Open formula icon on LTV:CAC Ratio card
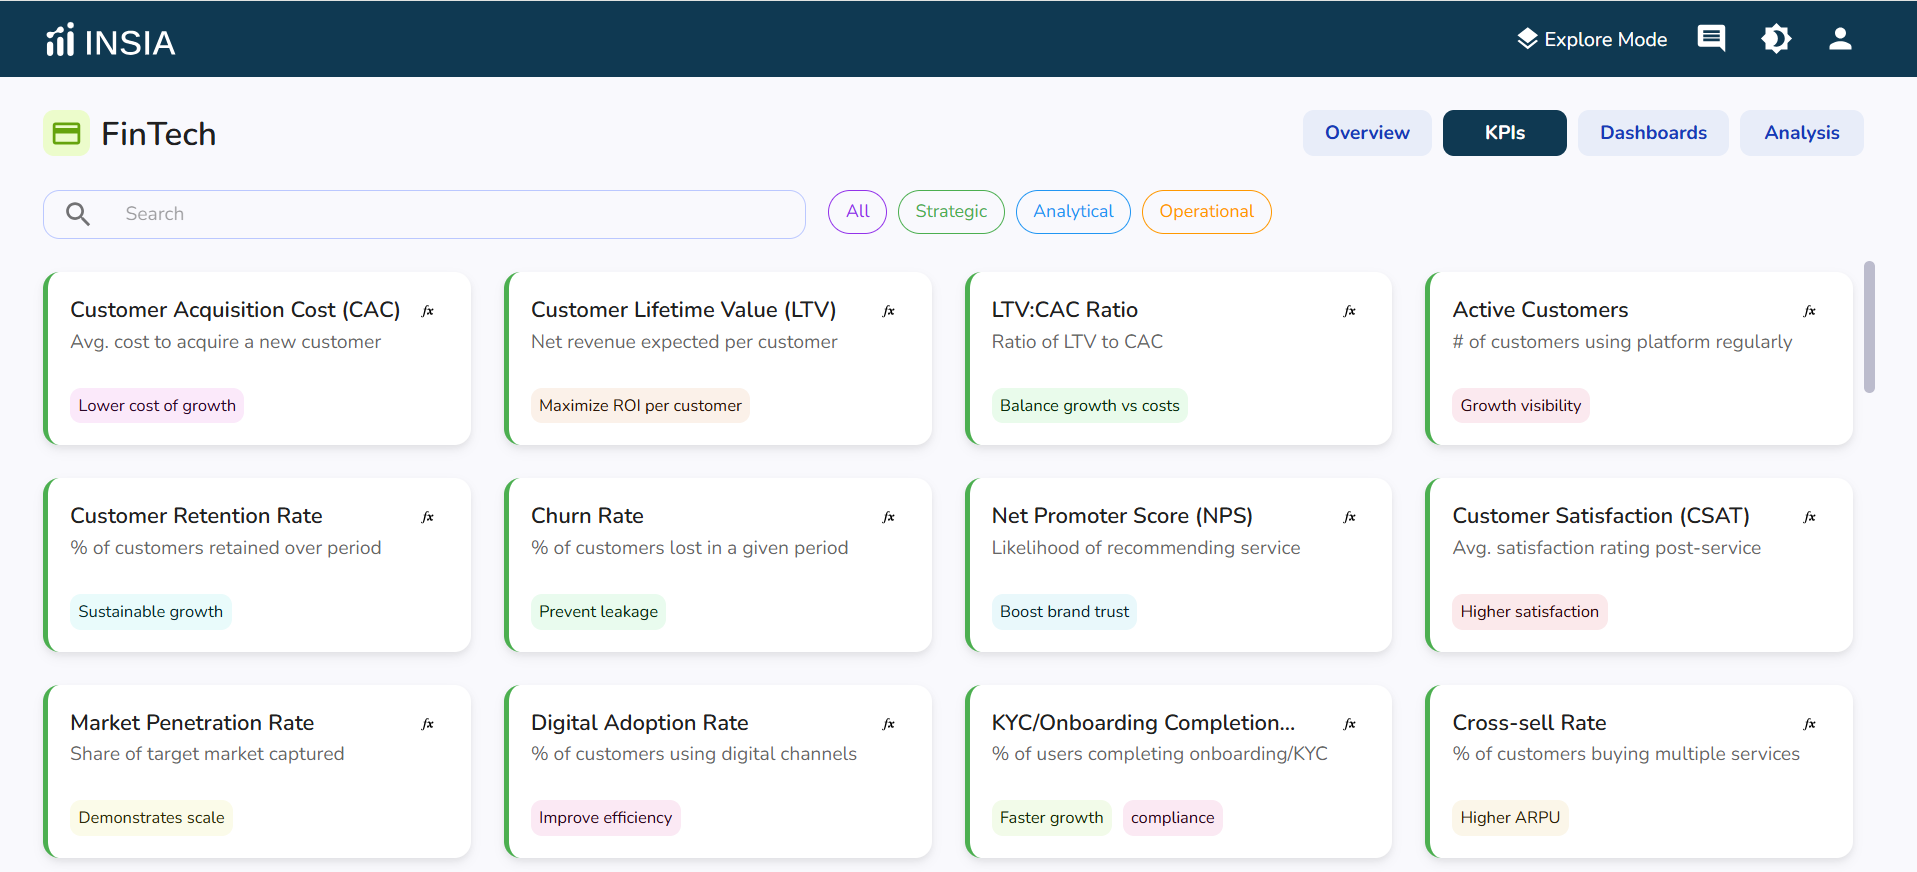The width and height of the screenshot is (1917, 872). coord(1350,311)
